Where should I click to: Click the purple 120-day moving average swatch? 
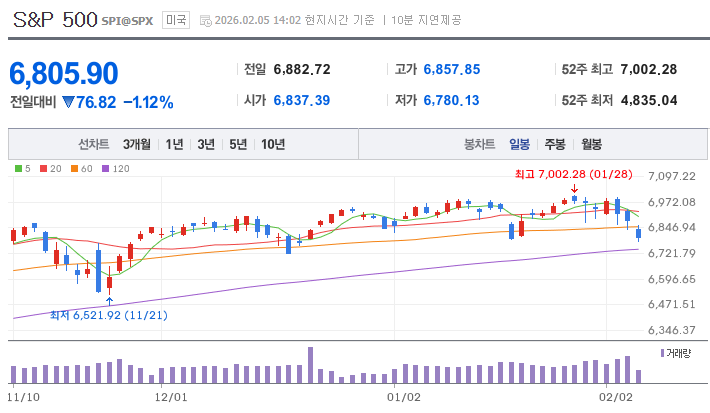[106, 168]
